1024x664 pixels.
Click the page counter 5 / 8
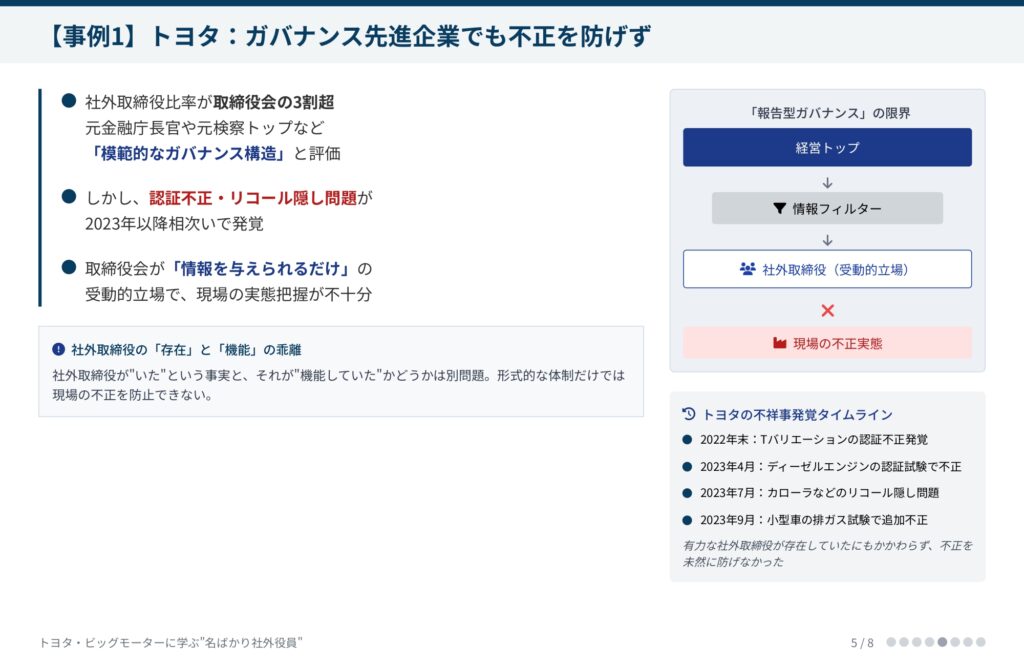pos(862,643)
